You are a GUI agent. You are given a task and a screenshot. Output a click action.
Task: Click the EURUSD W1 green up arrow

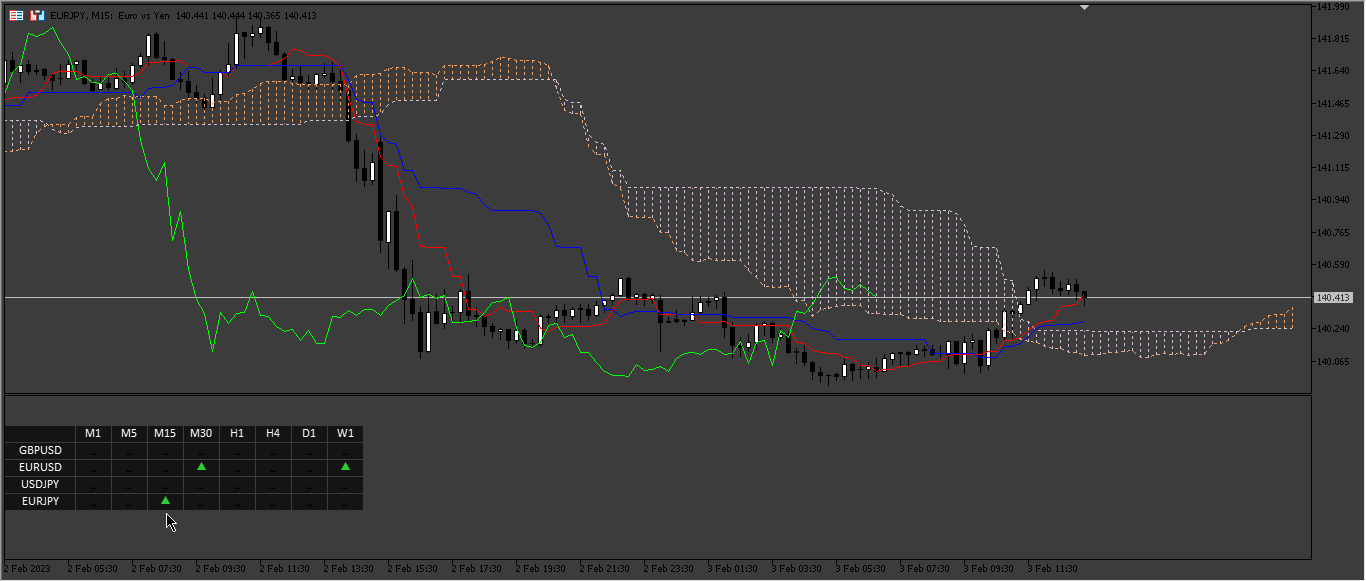tap(345, 467)
